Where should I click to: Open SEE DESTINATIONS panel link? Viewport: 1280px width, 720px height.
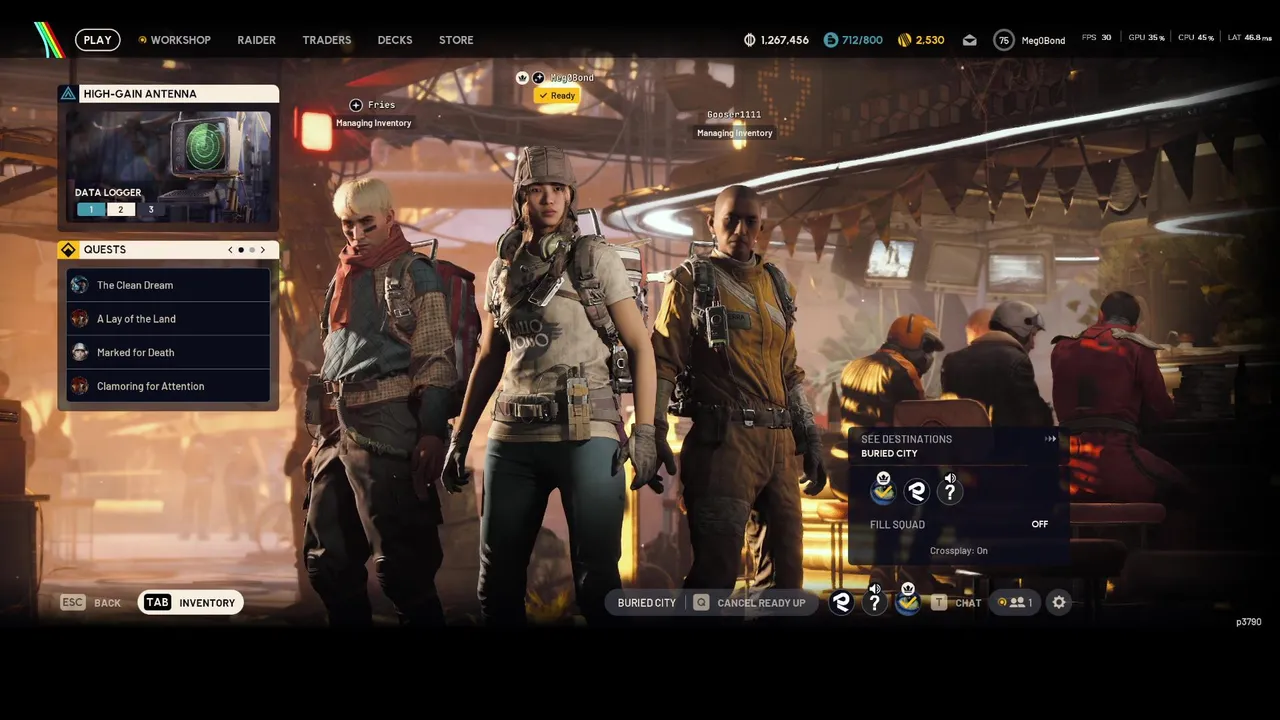[906, 439]
